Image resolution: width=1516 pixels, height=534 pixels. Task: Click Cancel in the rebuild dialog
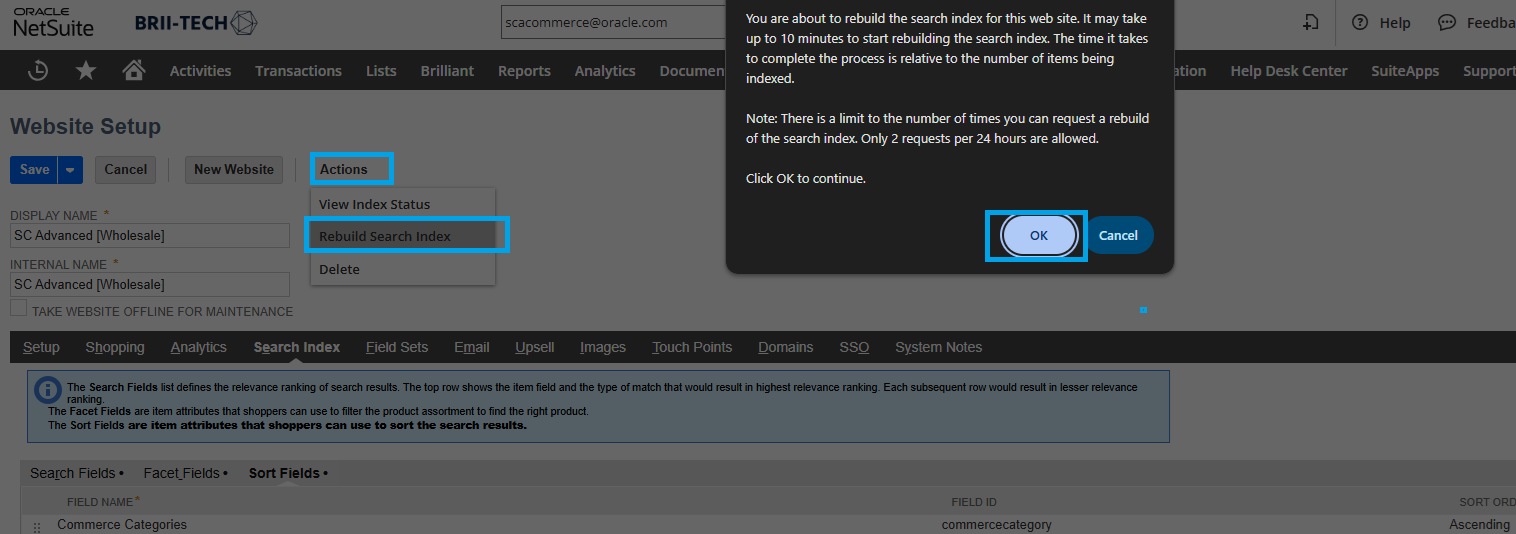[1118, 236]
